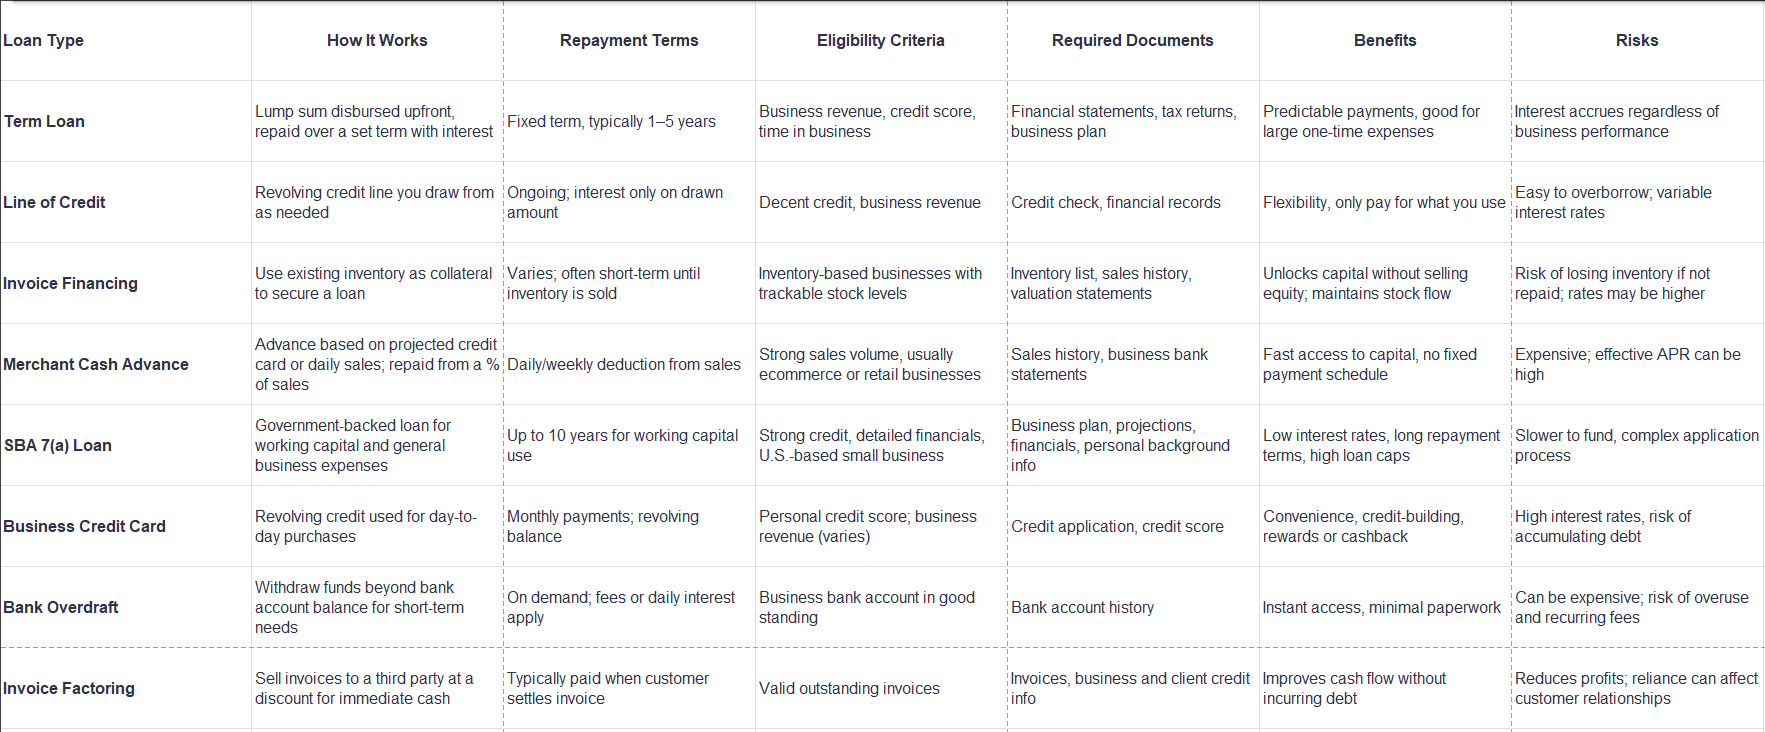
Task: Click the Line of Credit row label
Action: click(55, 203)
